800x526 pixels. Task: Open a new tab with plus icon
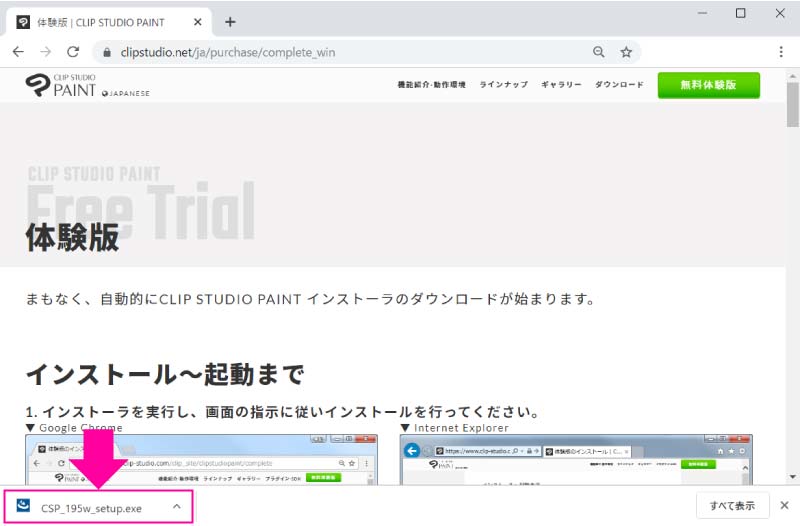[x=230, y=21]
